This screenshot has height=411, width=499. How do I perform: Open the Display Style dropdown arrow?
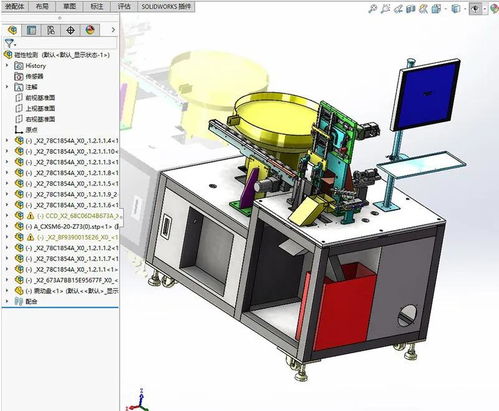click(x=465, y=9)
